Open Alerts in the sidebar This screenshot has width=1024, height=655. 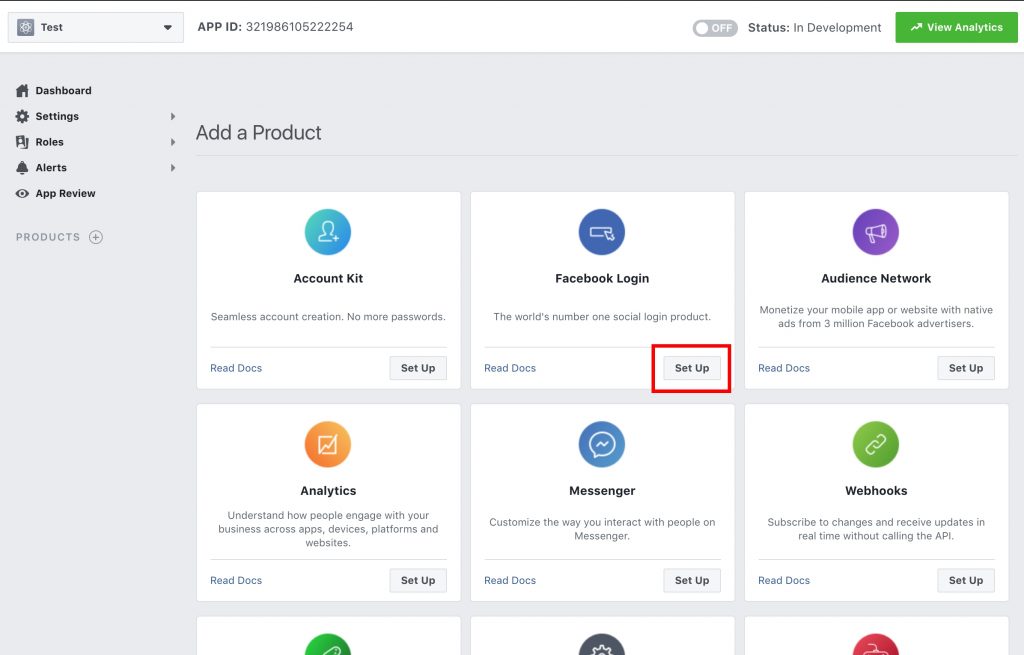tap(51, 168)
